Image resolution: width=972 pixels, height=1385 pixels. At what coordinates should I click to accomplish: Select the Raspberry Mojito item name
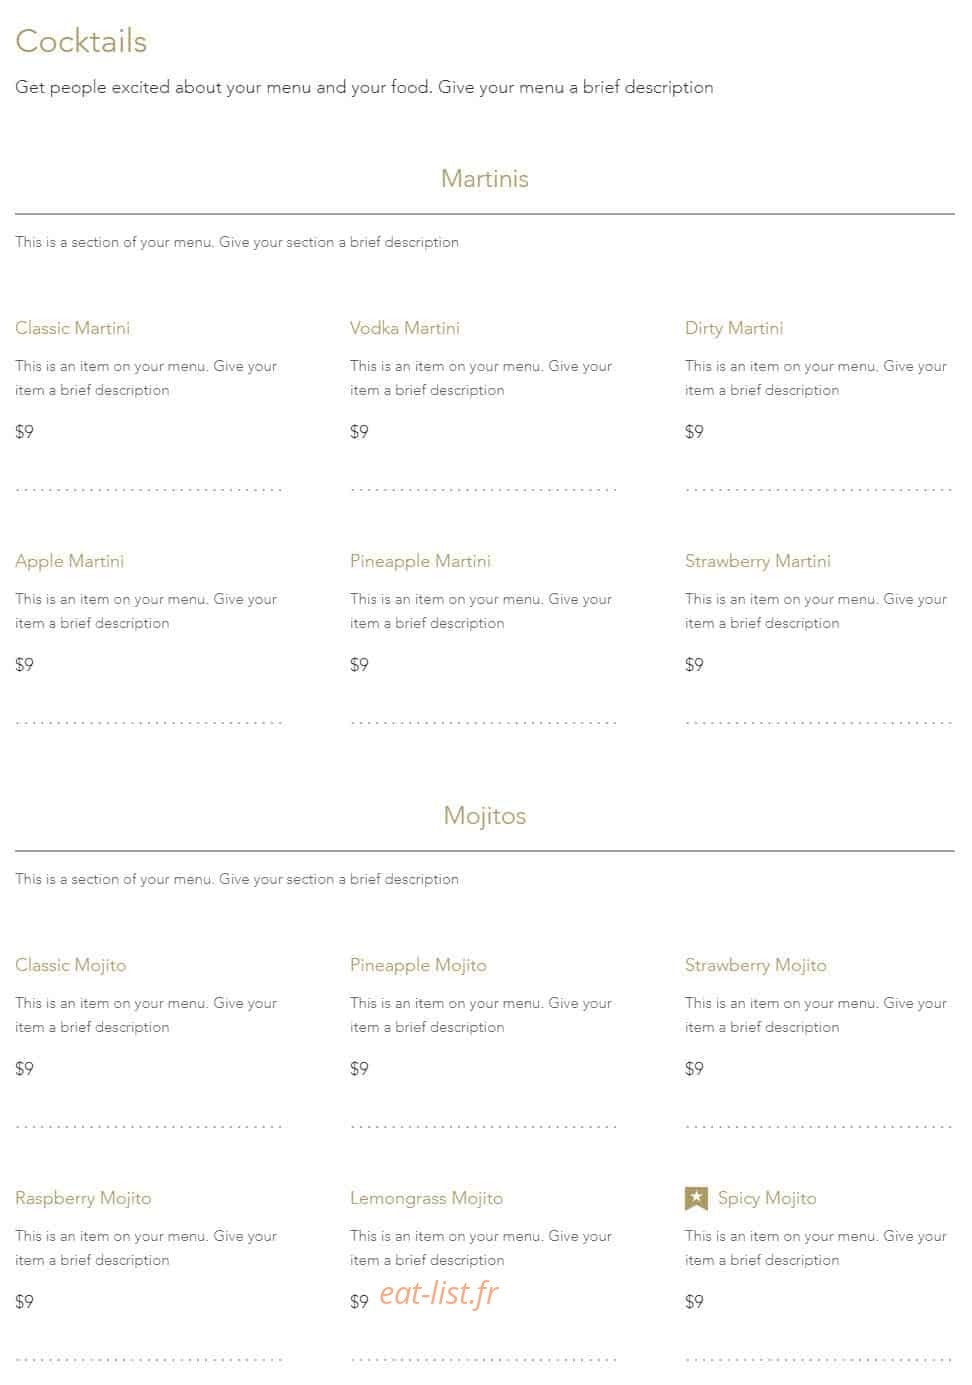coord(83,1199)
